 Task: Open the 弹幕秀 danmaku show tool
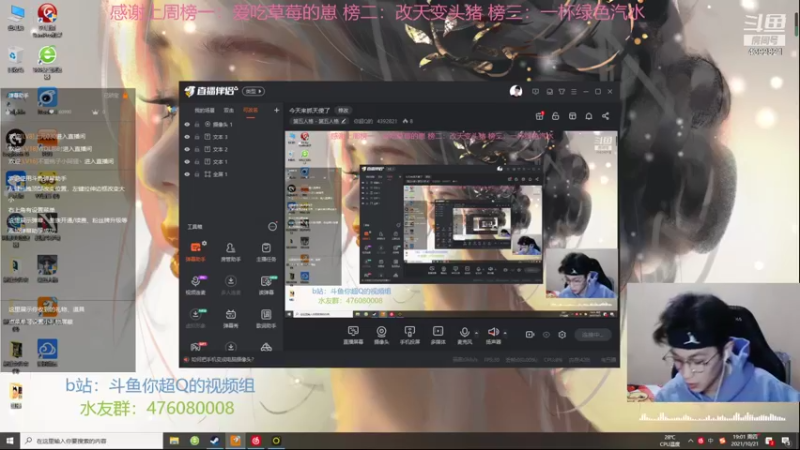coord(231,318)
